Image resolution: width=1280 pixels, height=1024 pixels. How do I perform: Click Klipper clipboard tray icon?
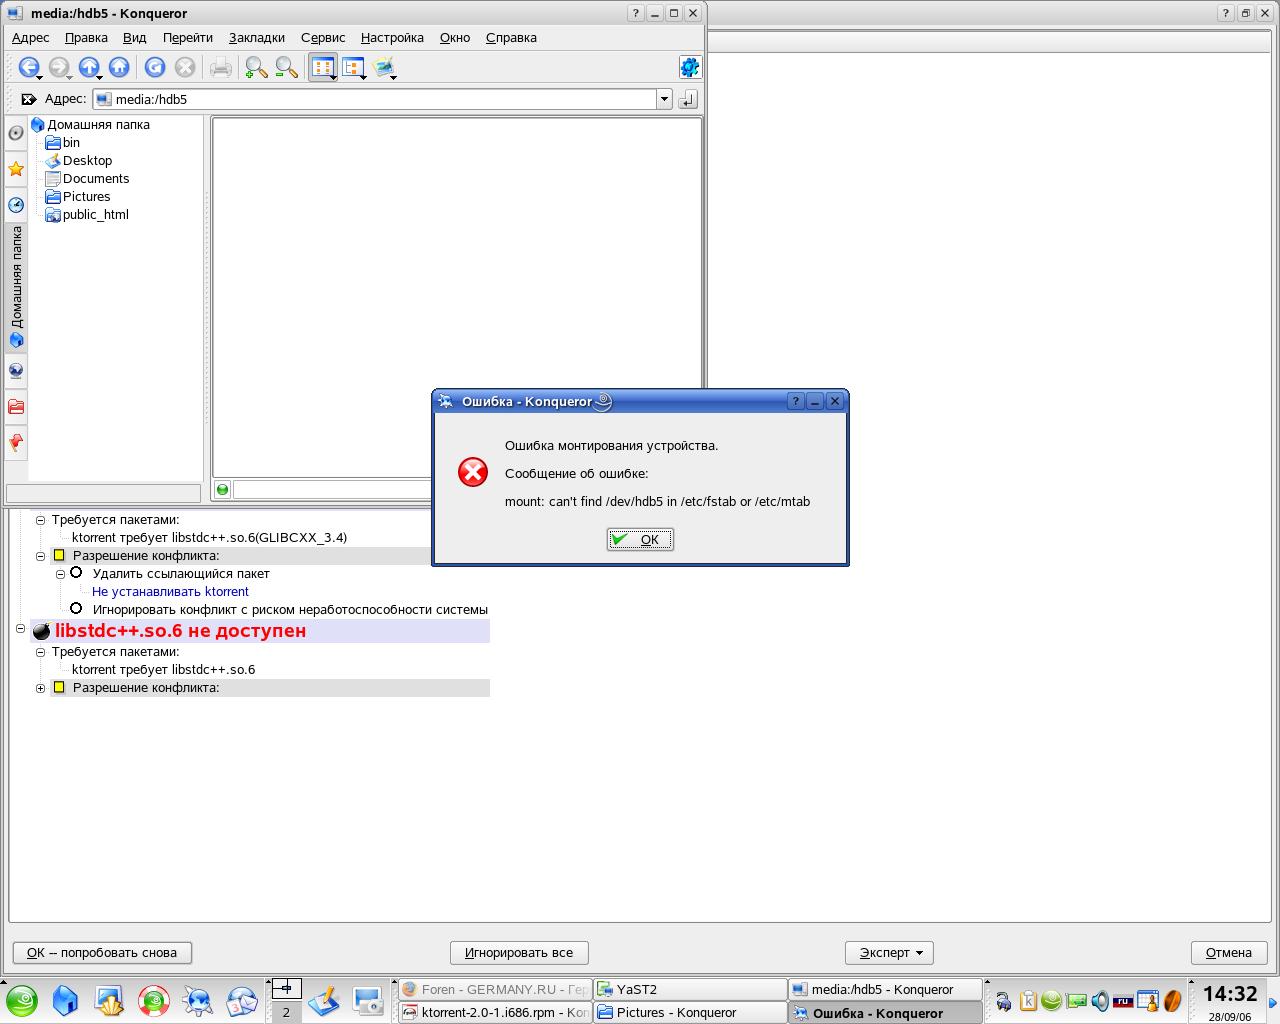point(1028,1000)
